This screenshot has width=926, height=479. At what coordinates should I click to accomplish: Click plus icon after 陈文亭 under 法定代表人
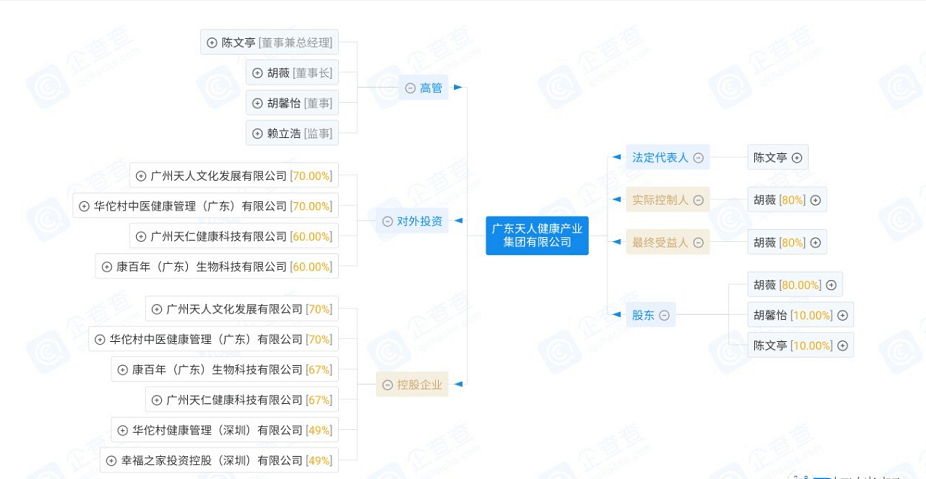pyautogui.click(x=797, y=157)
